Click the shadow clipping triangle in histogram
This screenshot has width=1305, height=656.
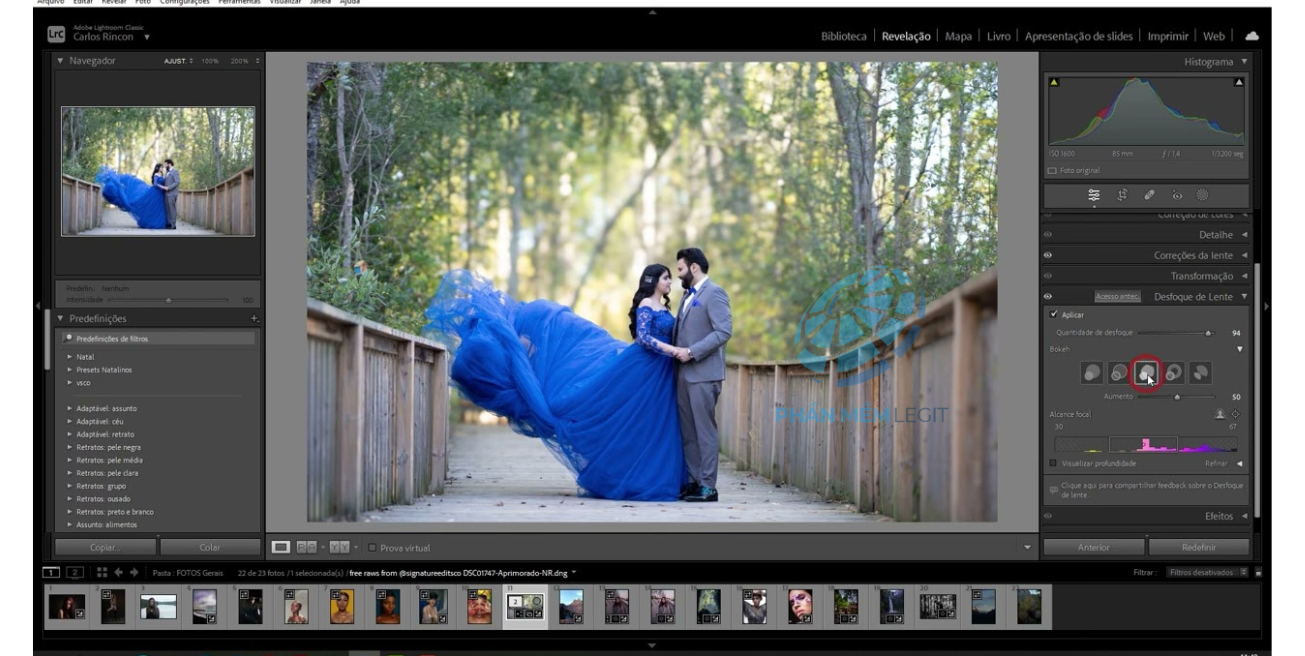1054,82
